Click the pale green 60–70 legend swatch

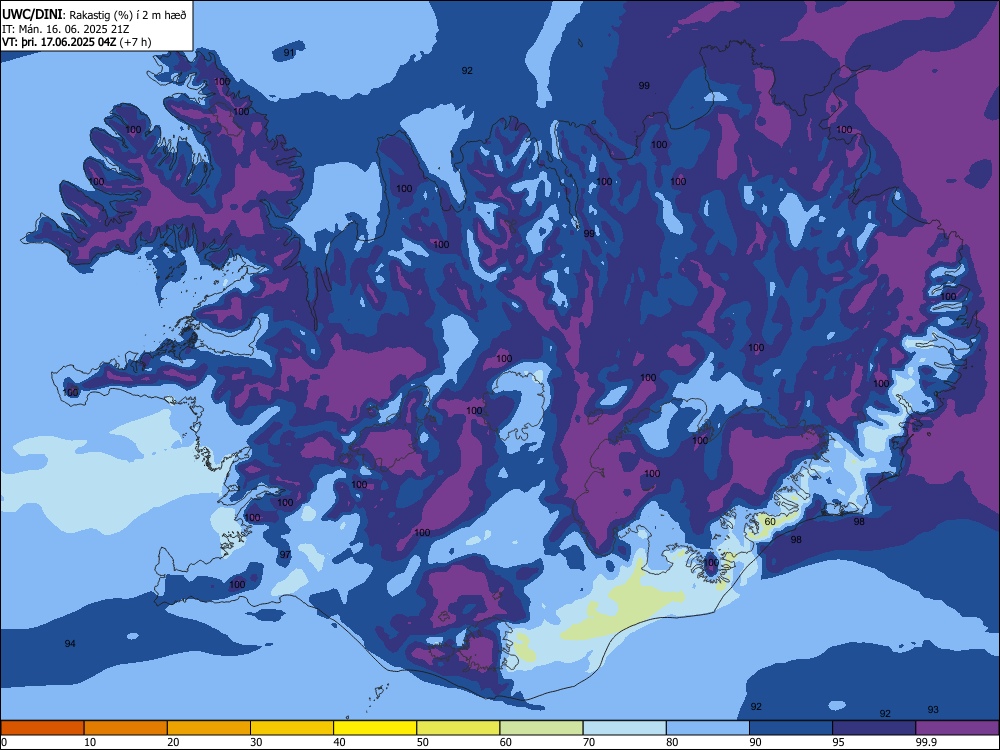(x=541, y=728)
